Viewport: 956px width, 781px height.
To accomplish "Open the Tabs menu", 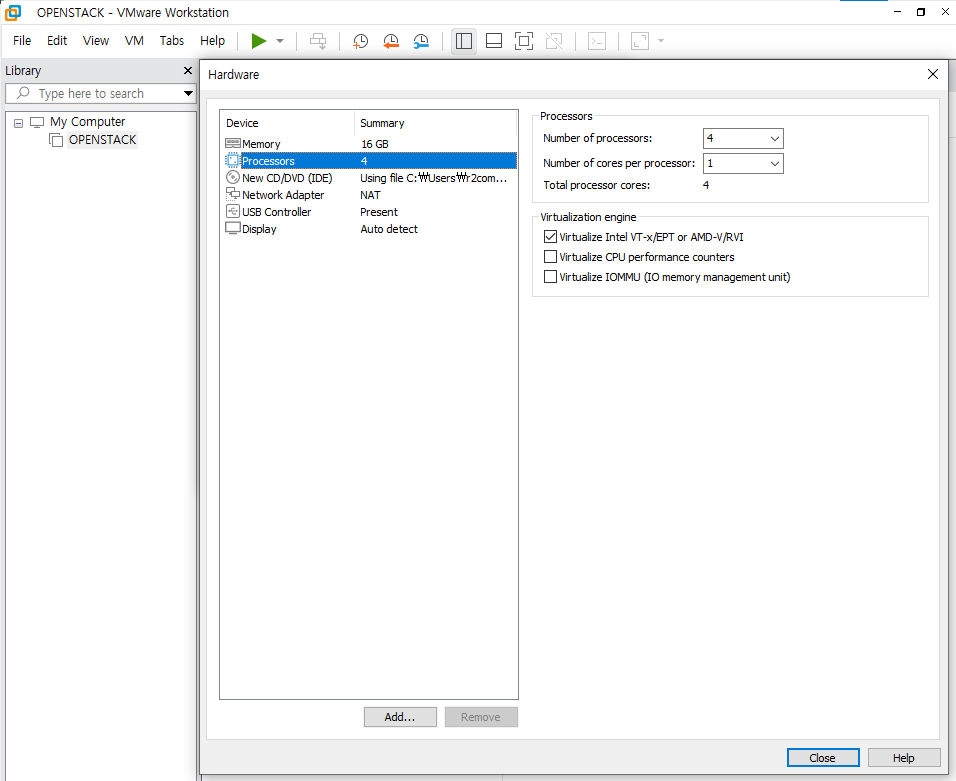I will (171, 41).
